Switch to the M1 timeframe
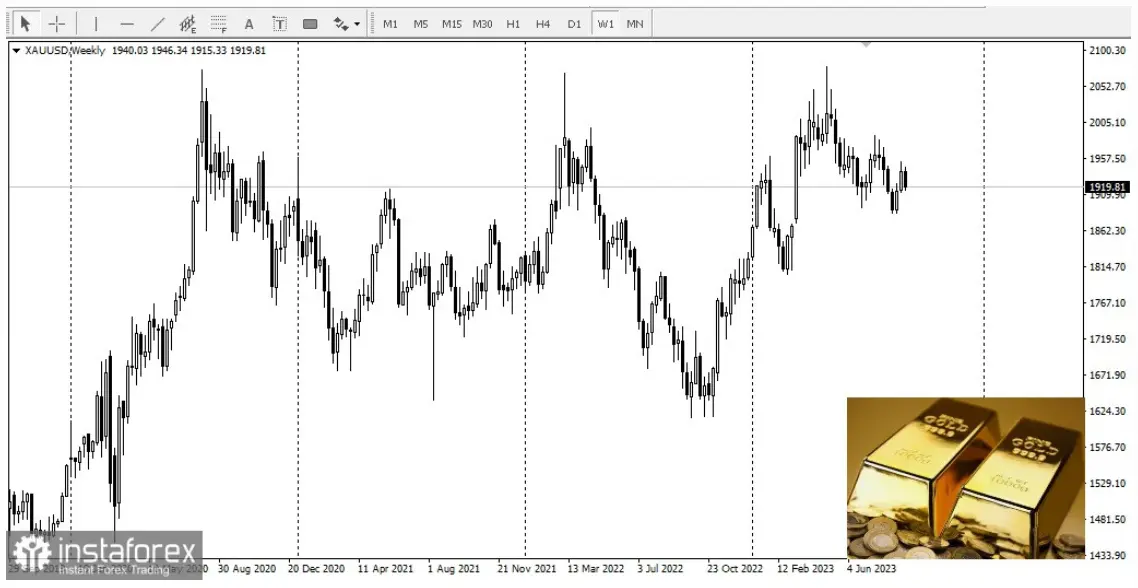Screen dimensions: 1138x588 point(390,23)
